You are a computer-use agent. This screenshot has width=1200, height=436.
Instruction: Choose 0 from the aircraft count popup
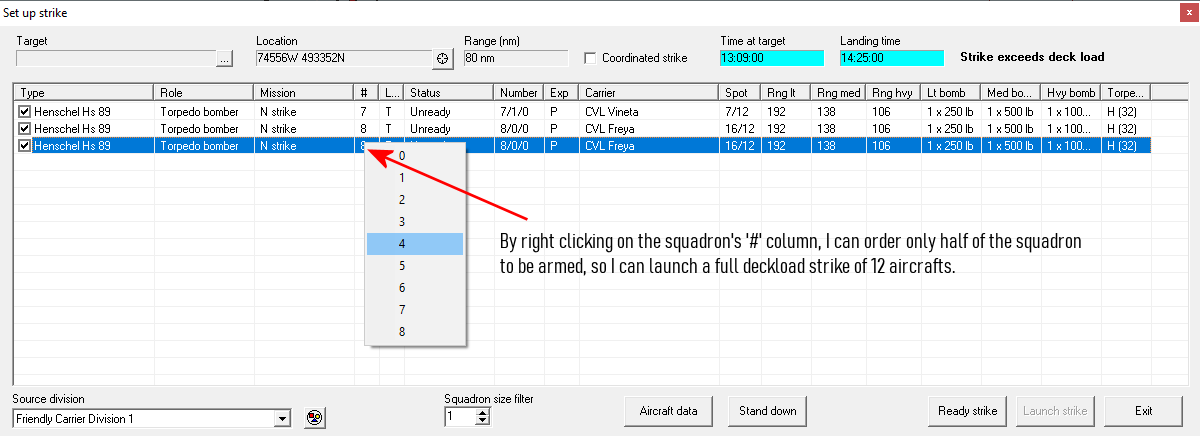tap(414, 156)
